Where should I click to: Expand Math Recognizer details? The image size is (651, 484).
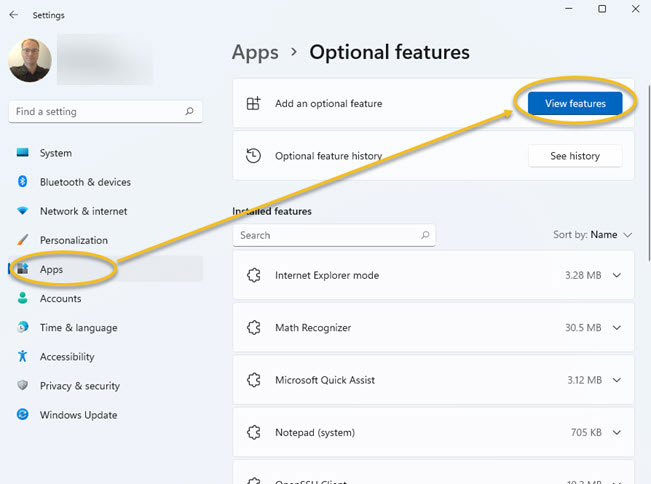click(x=617, y=328)
